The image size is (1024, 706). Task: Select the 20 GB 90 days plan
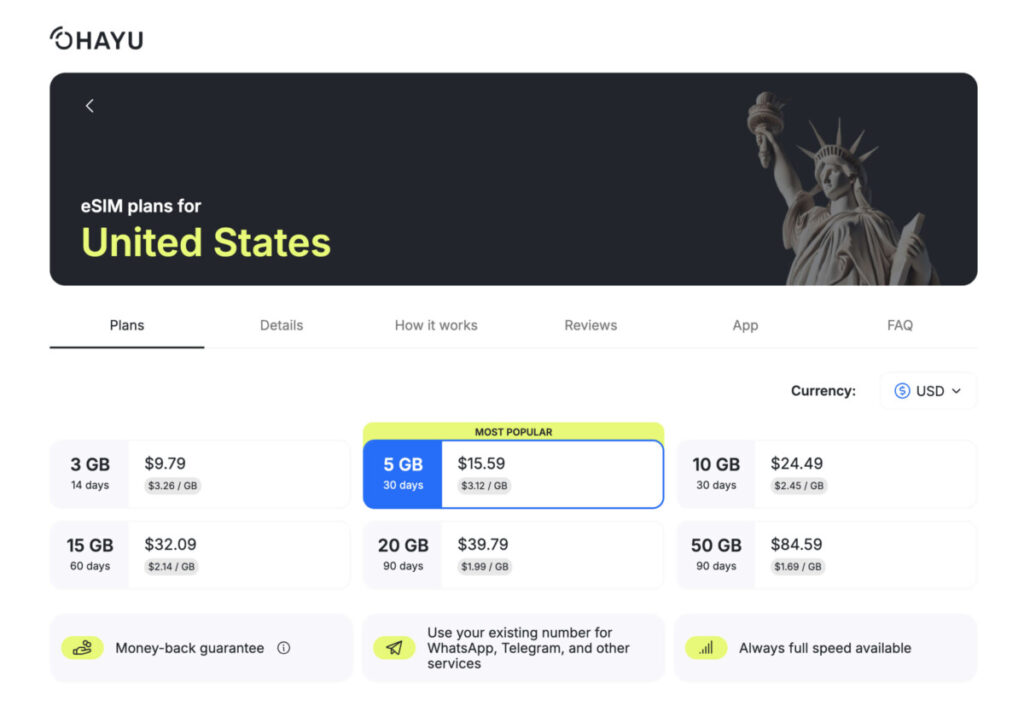pos(513,555)
